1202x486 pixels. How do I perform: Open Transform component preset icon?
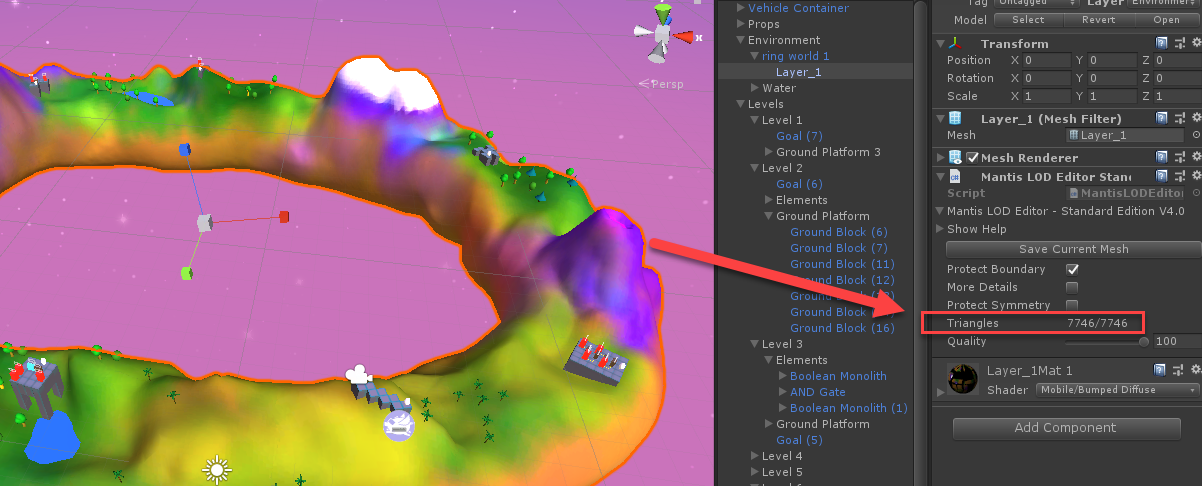(1179, 43)
